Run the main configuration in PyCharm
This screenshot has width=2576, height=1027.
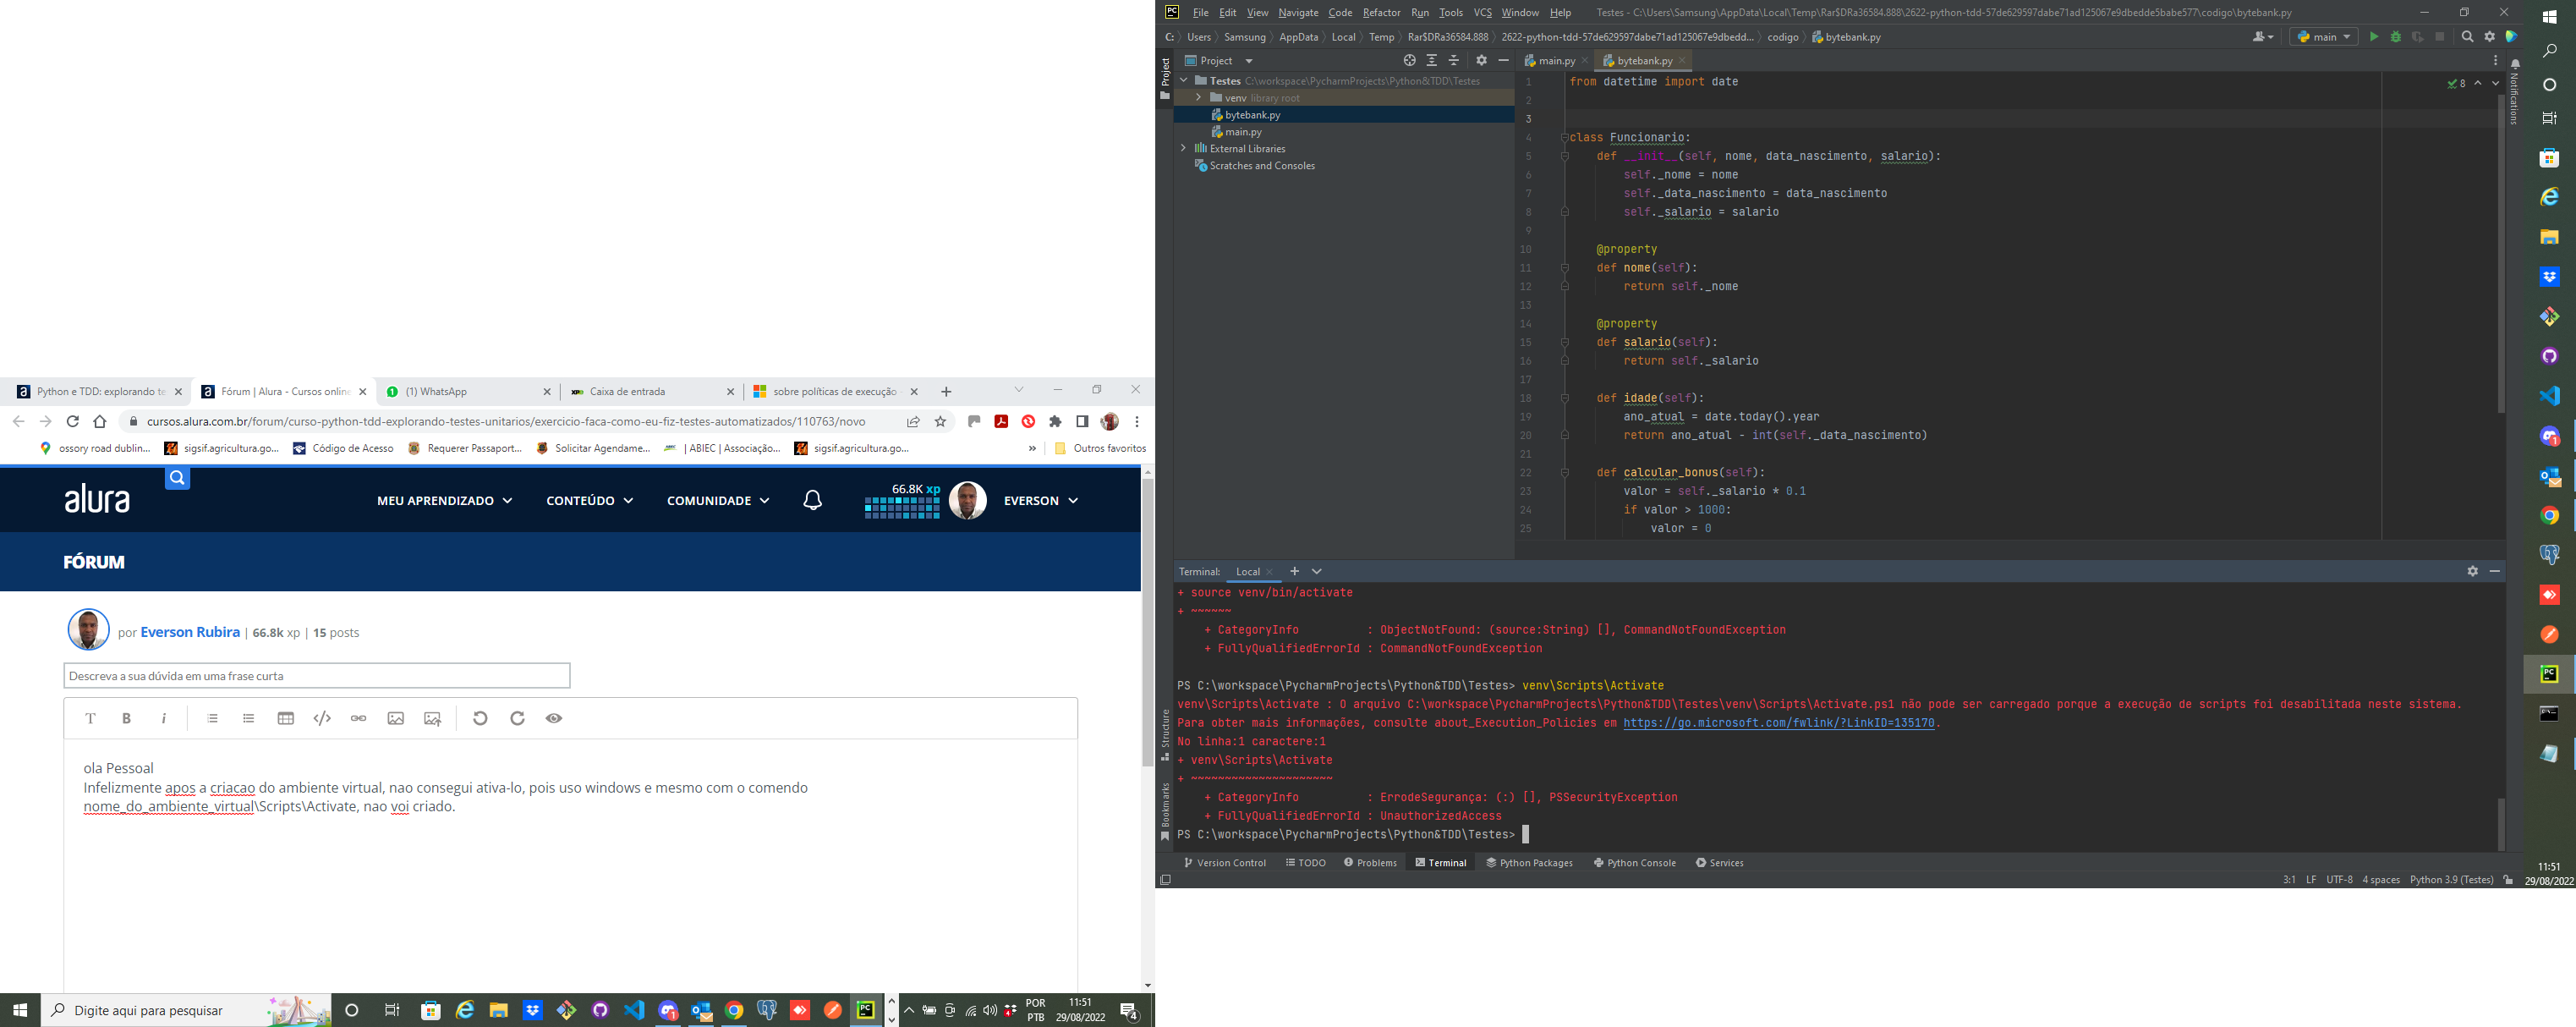[2373, 37]
